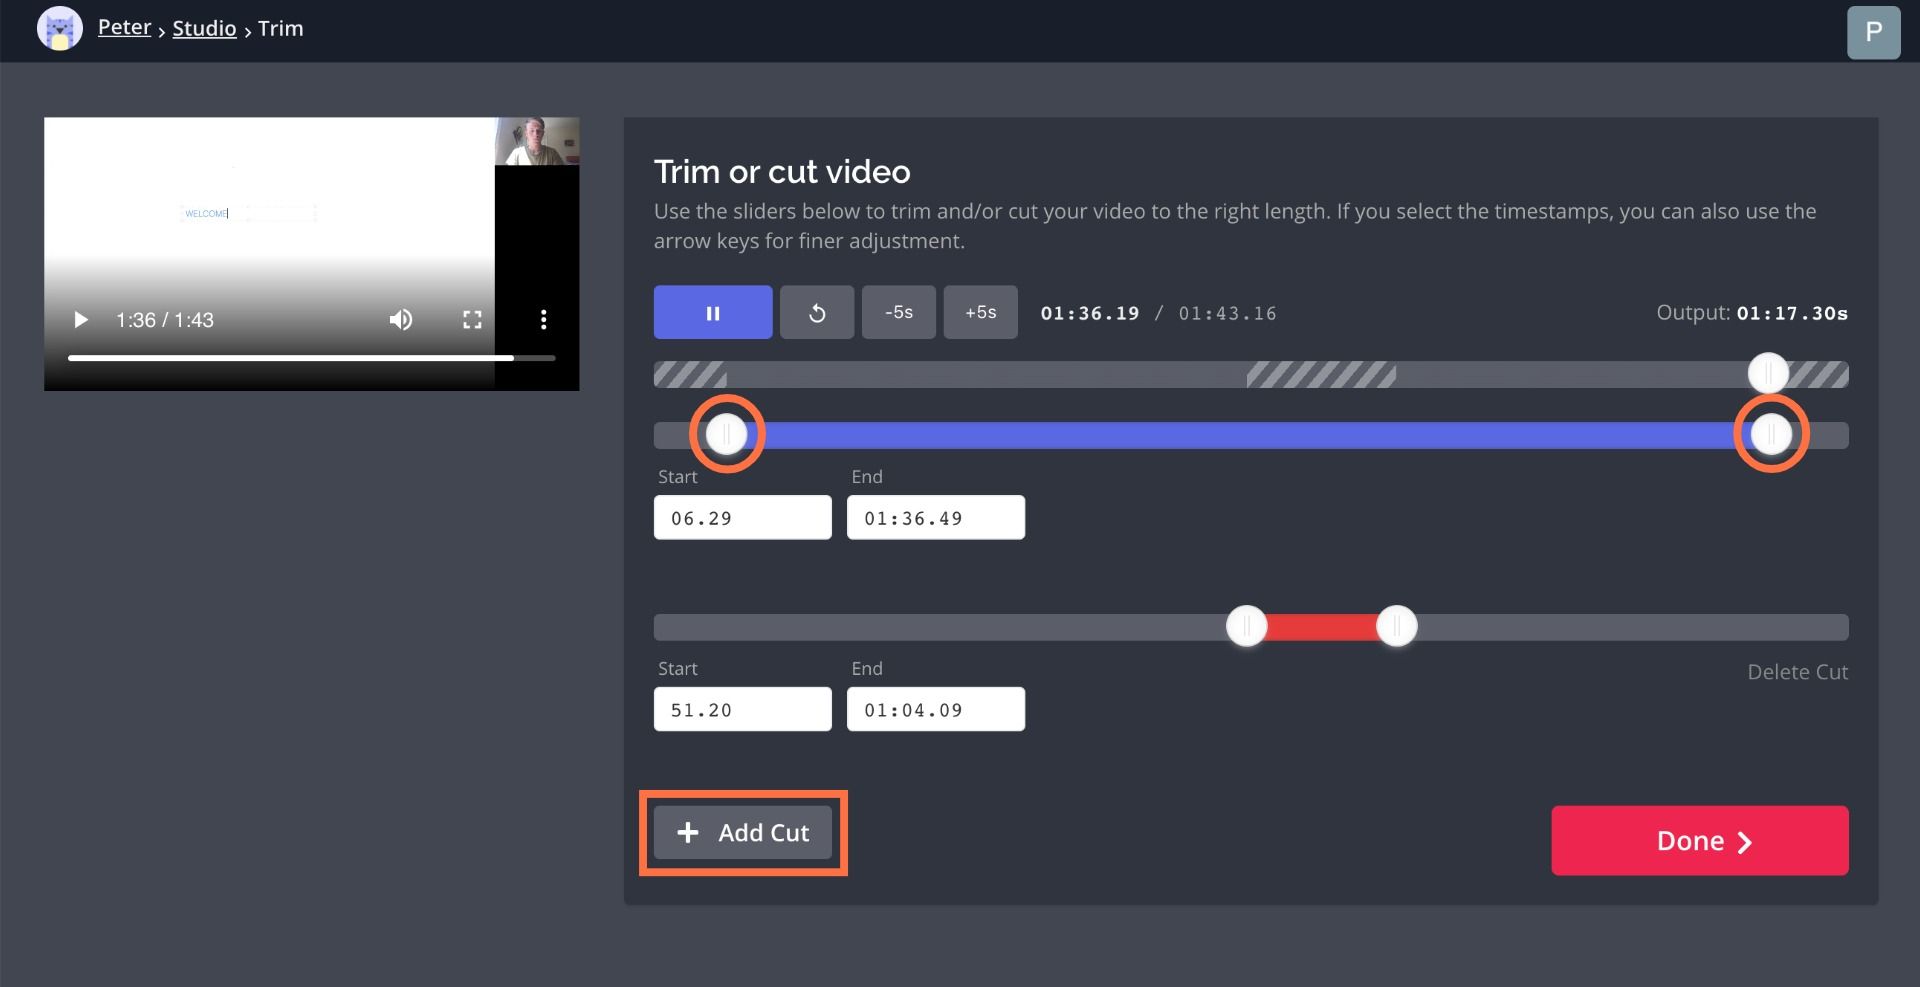Click the restart/replay circular arrow icon

pyautogui.click(x=816, y=313)
